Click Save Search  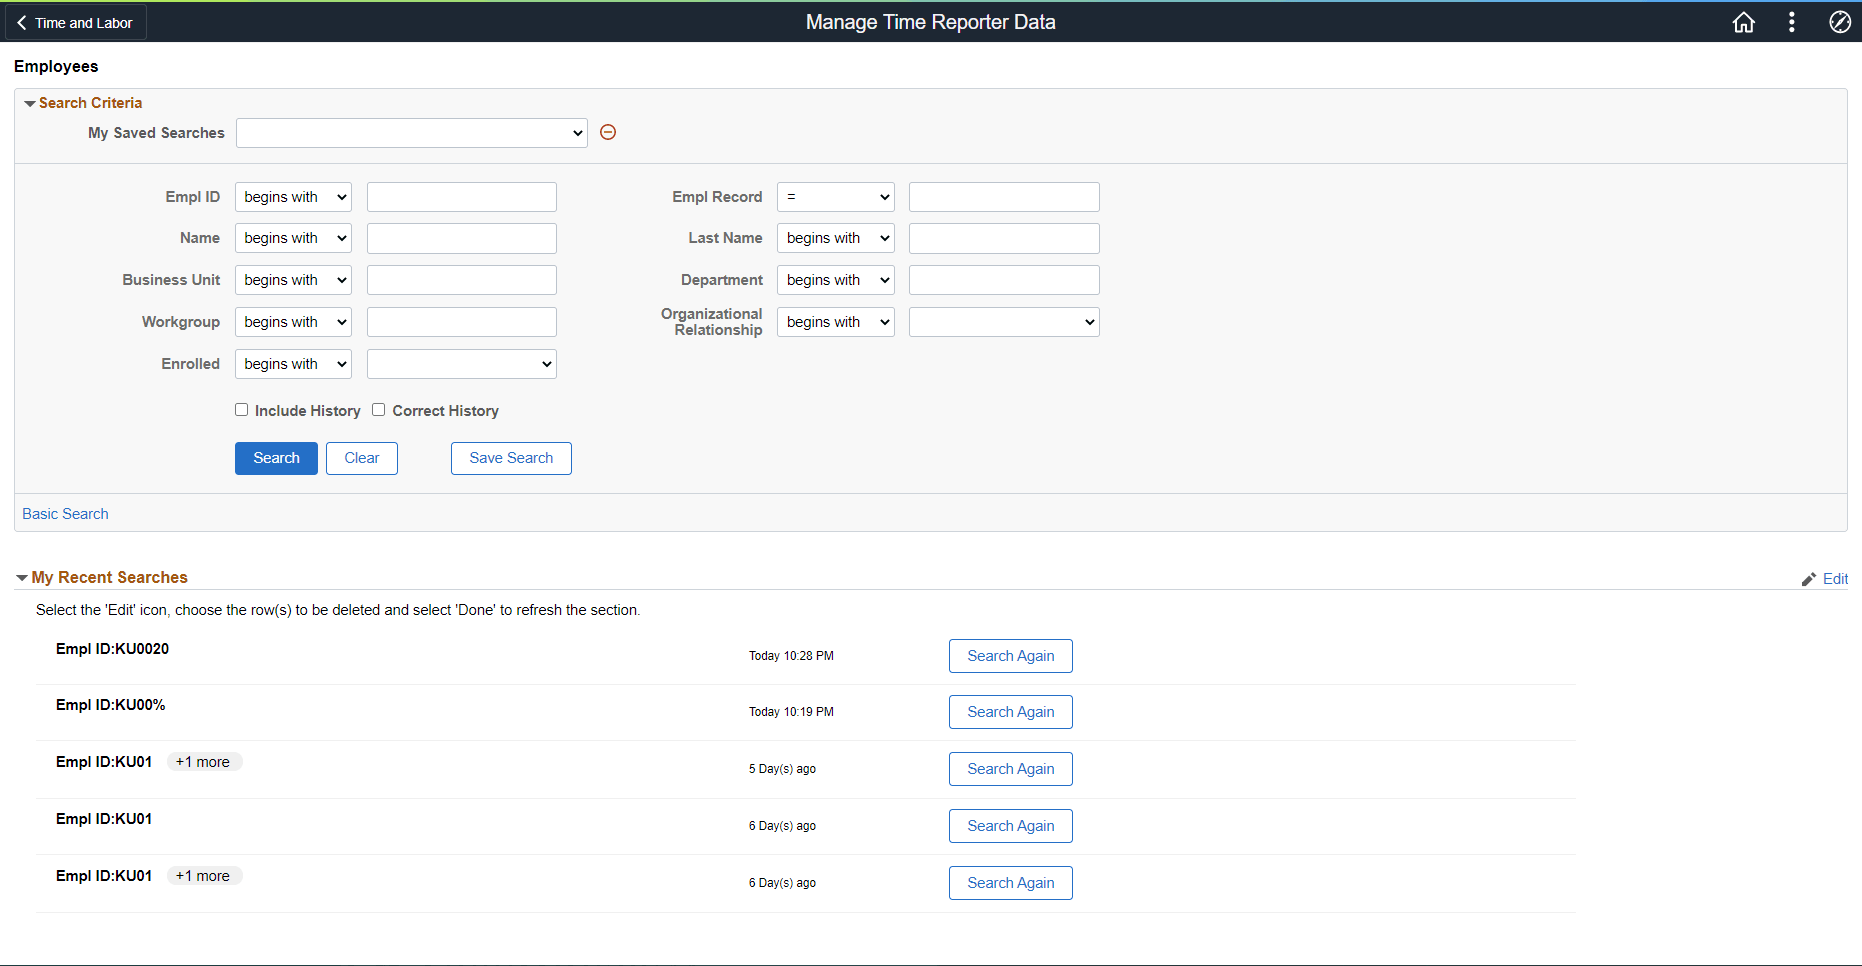511,458
